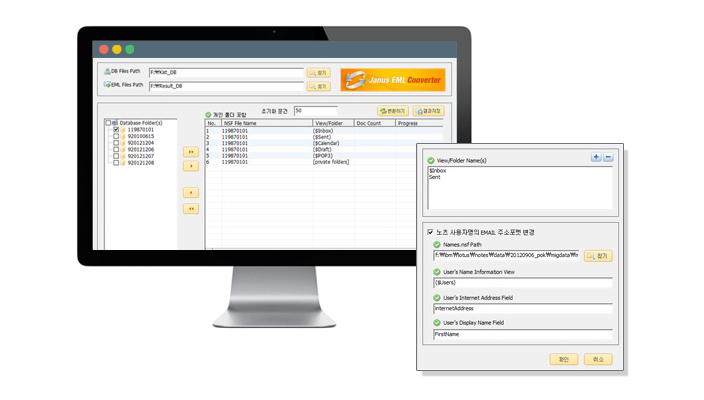Click the User's Internet Address Field input
704x400 pixels.
coord(522,309)
